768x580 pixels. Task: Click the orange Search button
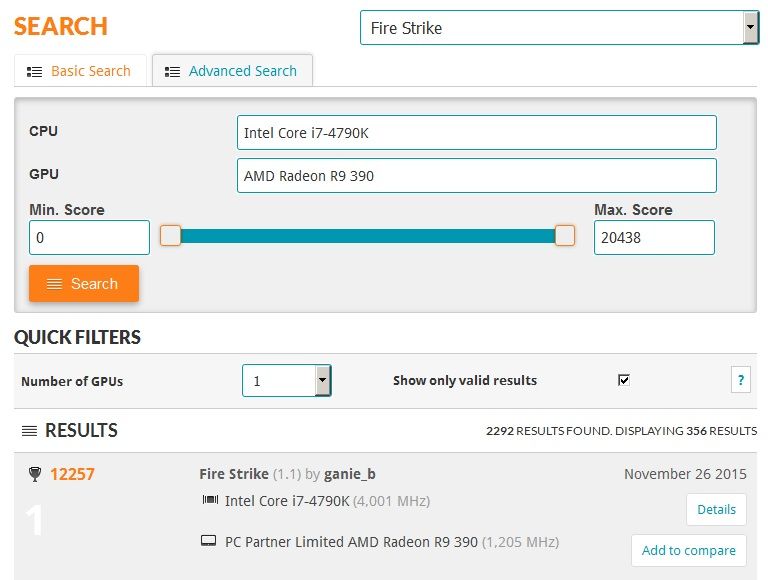pyautogui.click(x=84, y=283)
